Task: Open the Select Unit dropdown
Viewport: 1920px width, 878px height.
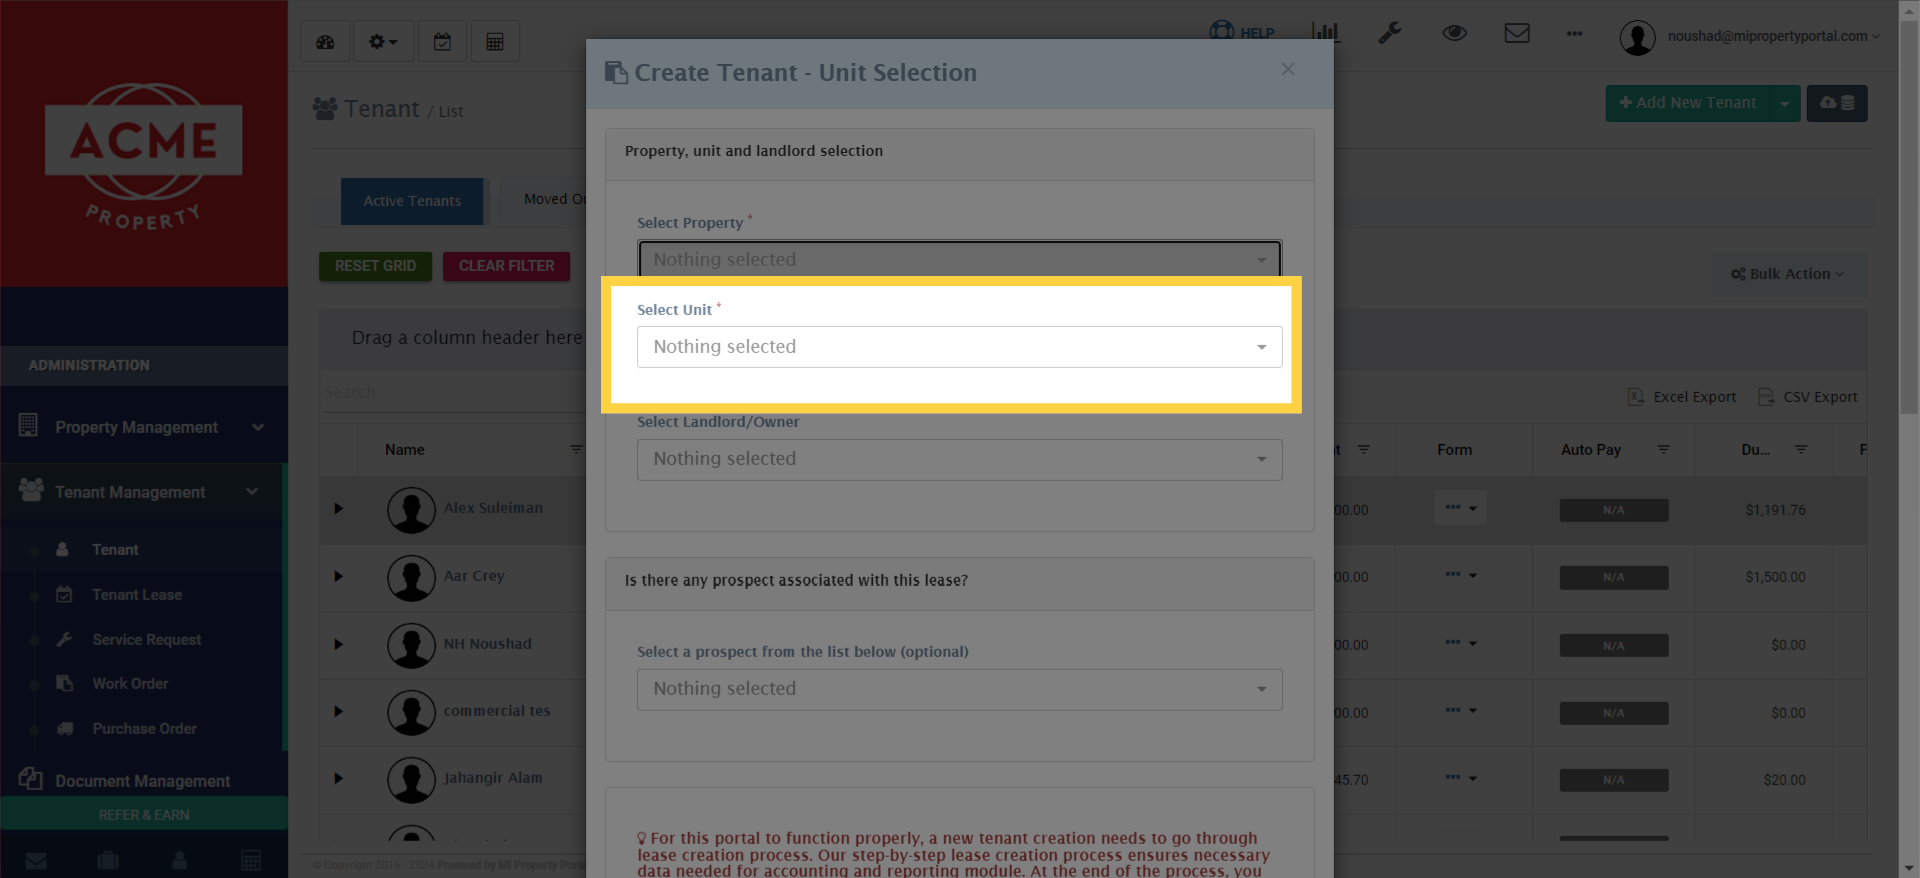Action: click(957, 346)
